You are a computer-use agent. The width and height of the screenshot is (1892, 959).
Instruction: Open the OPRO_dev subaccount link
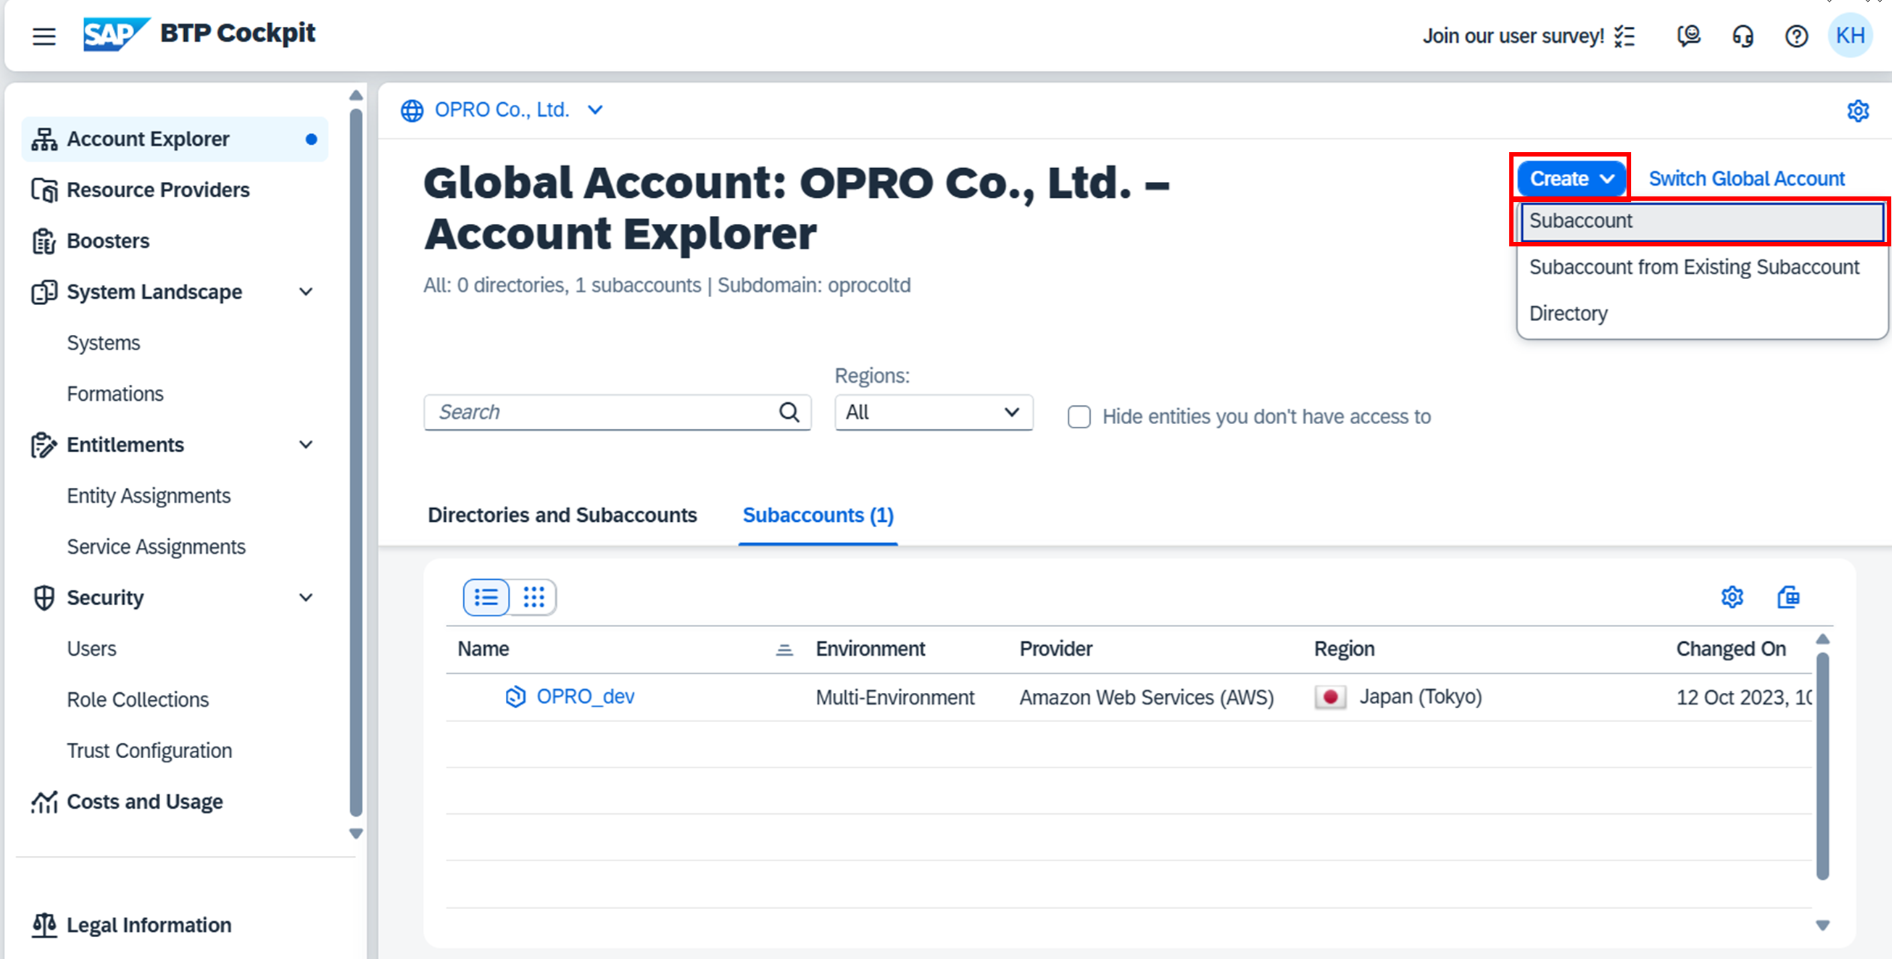585,697
